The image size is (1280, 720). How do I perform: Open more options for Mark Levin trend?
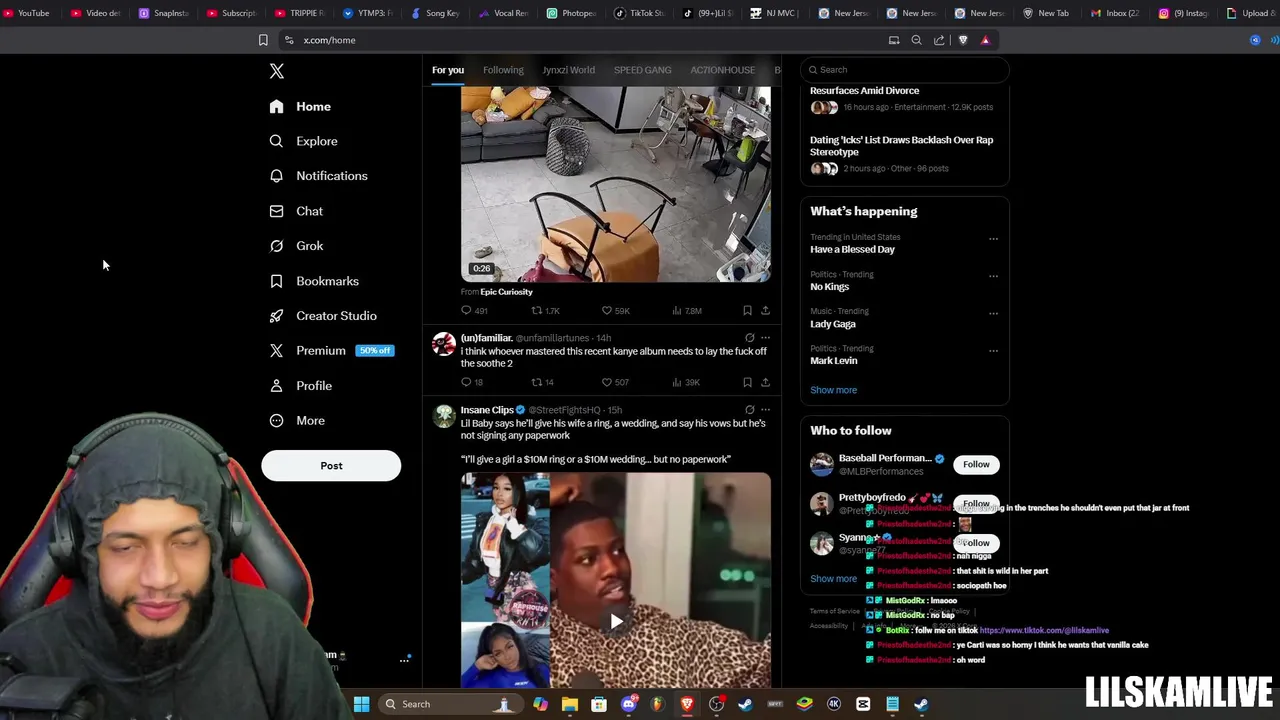tap(993, 350)
